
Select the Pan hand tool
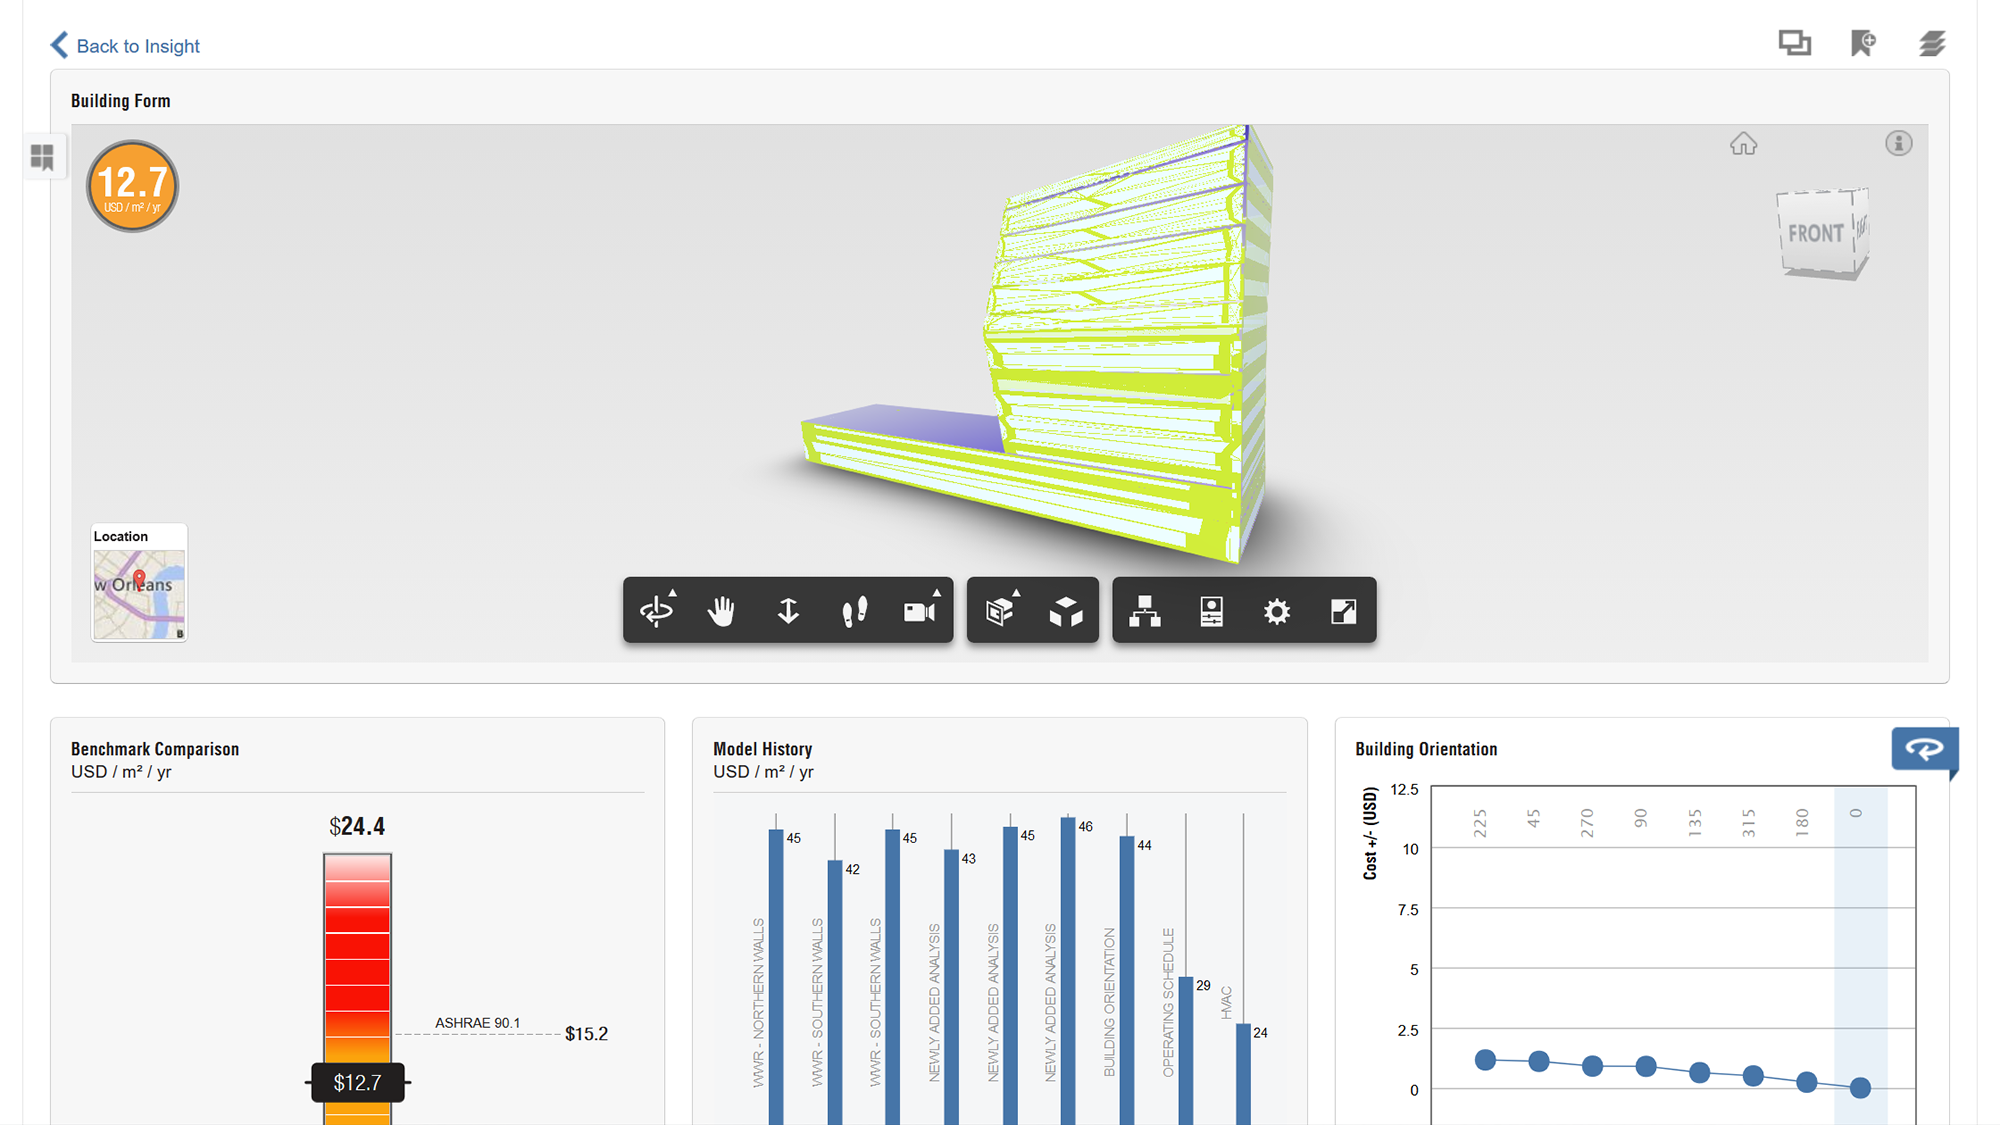tap(722, 610)
